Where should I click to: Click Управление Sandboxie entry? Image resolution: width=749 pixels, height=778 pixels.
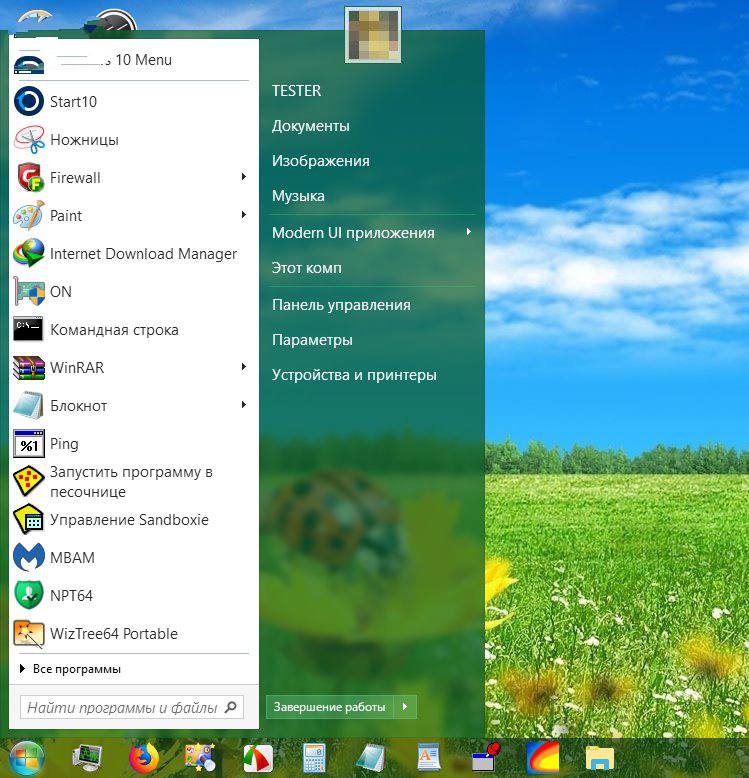pyautogui.click(x=129, y=520)
